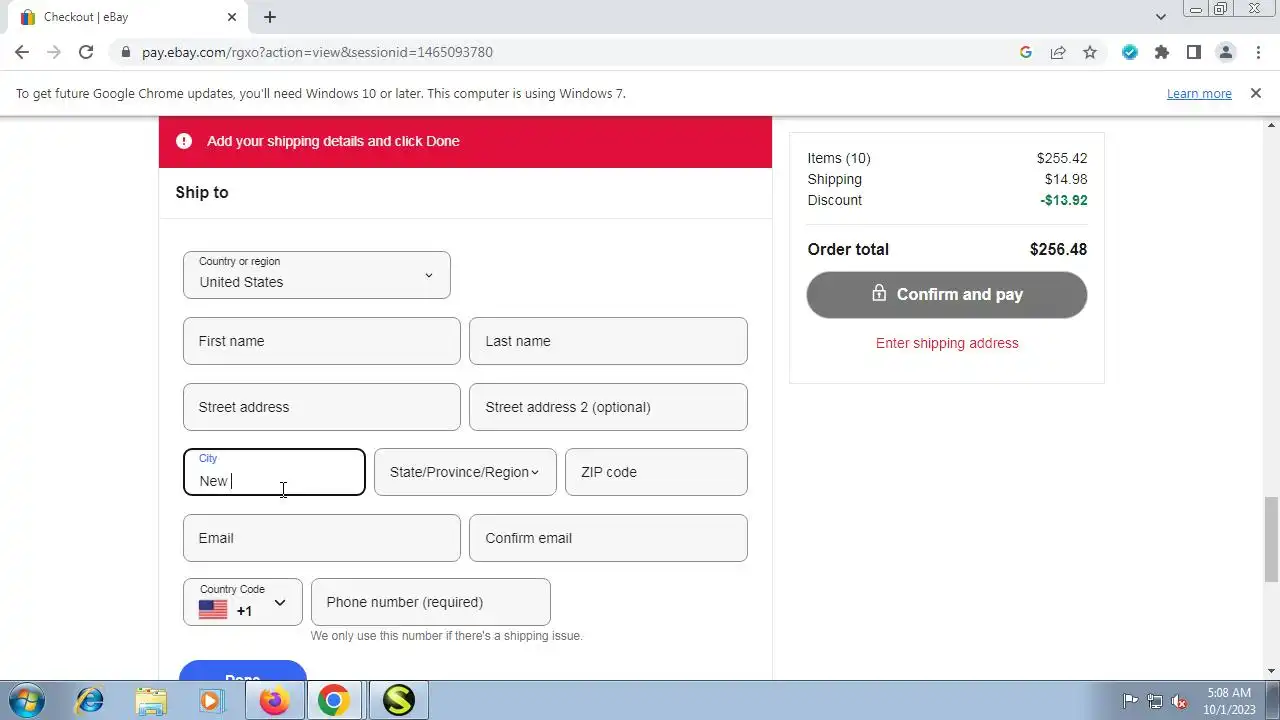Reload the eBay checkout page
Screen dimensions: 1280x720
pyautogui.click(x=86, y=52)
